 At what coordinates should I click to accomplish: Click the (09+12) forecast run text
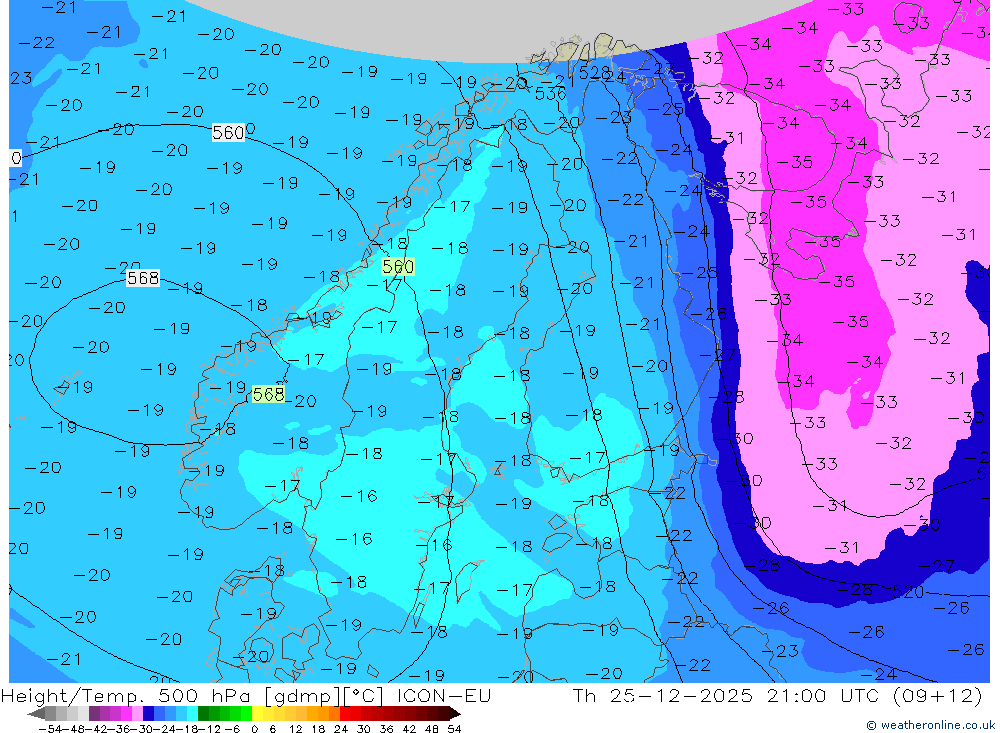tap(936, 695)
